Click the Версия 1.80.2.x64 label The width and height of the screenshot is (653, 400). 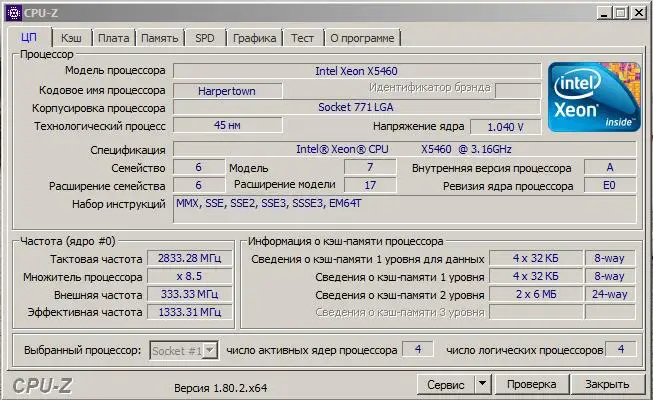[x=221, y=388]
